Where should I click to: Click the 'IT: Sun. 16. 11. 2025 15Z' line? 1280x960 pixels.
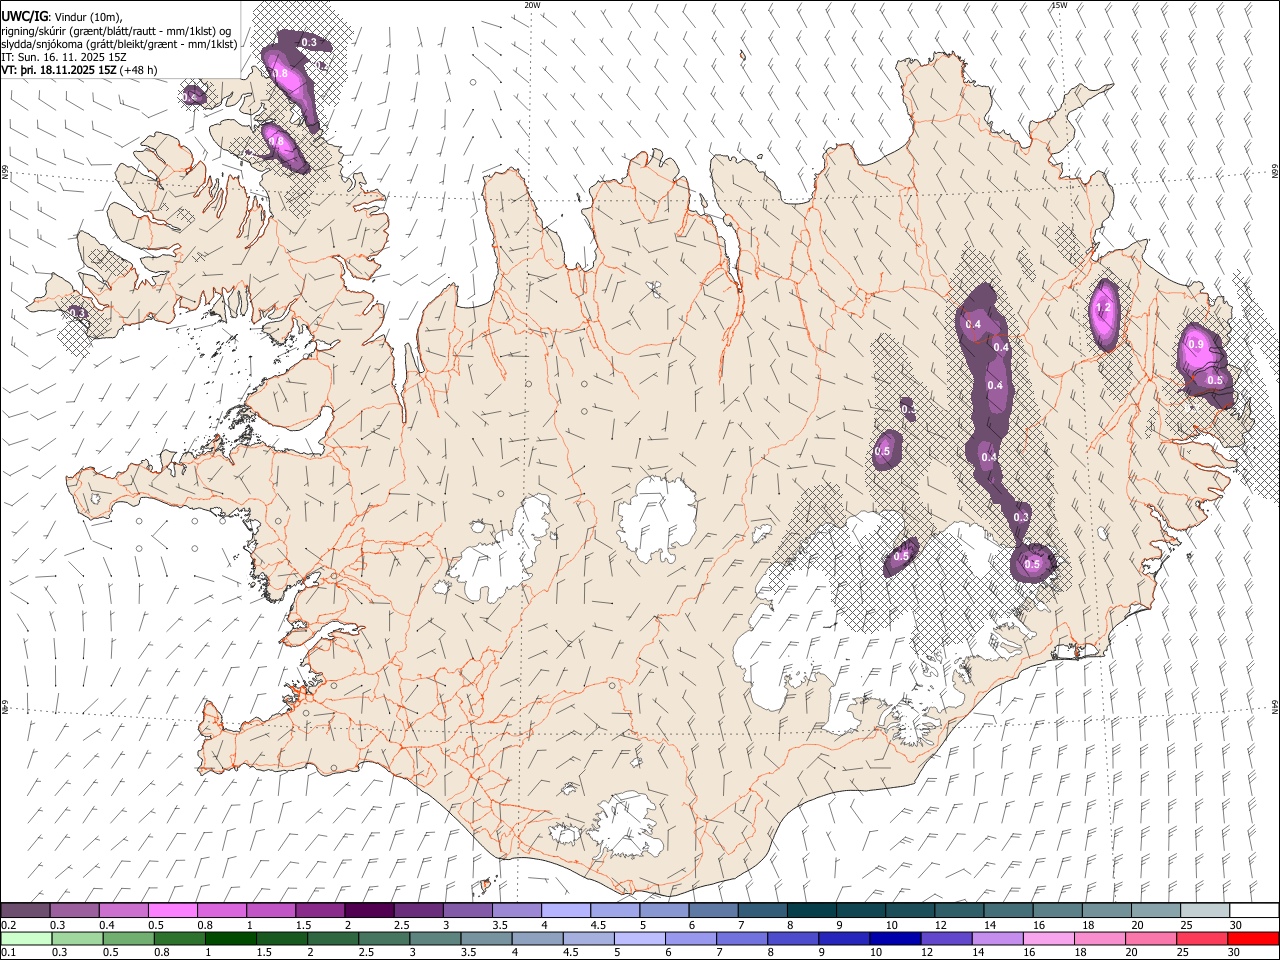[64, 57]
